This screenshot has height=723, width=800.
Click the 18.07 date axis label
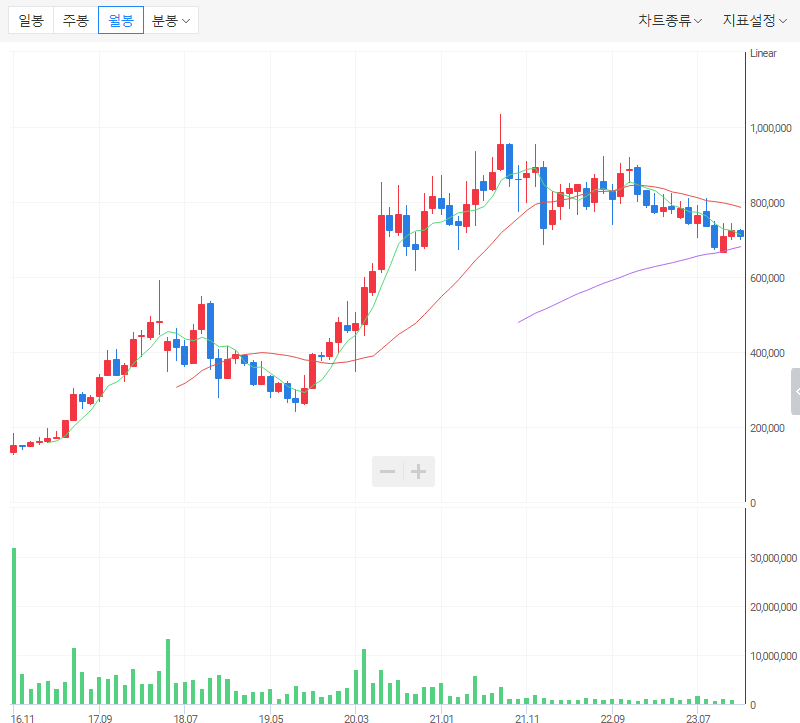pos(185,718)
